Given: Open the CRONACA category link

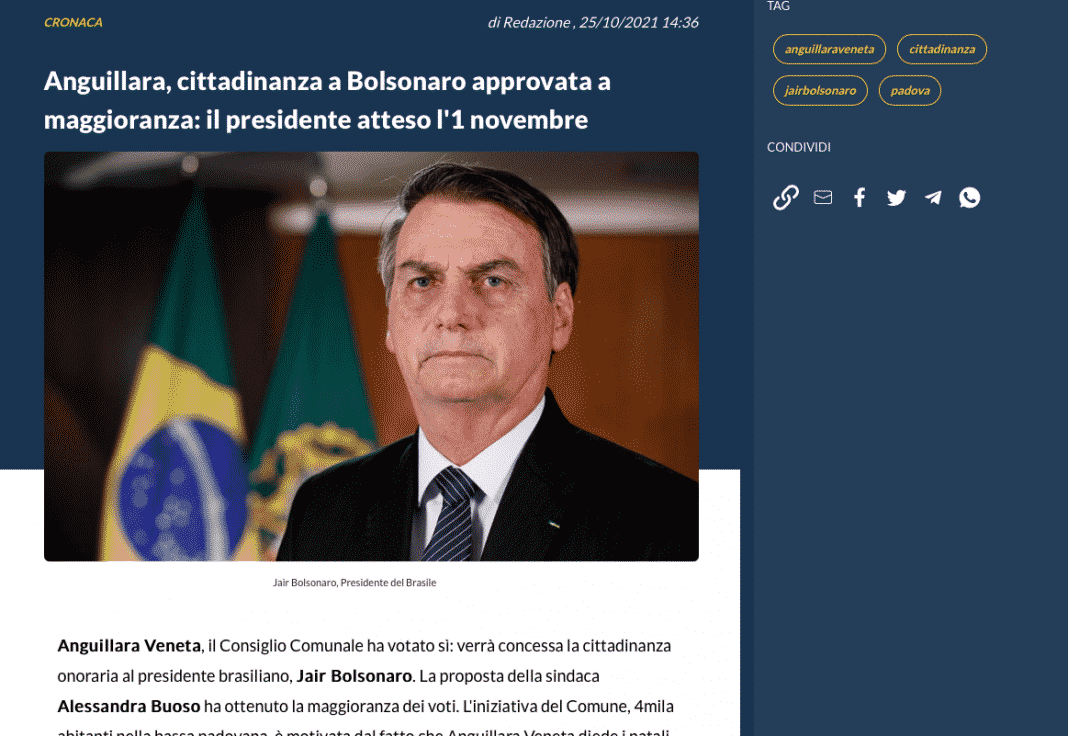Looking at the screenshot, I should tap(74, 22).
